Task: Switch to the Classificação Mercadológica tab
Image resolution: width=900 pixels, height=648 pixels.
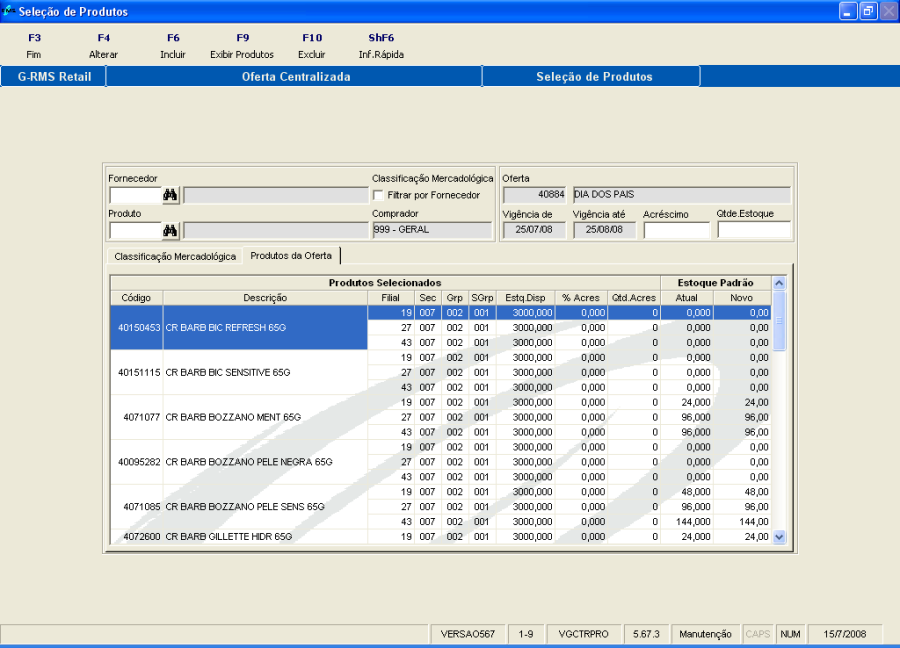Action: 175,256
